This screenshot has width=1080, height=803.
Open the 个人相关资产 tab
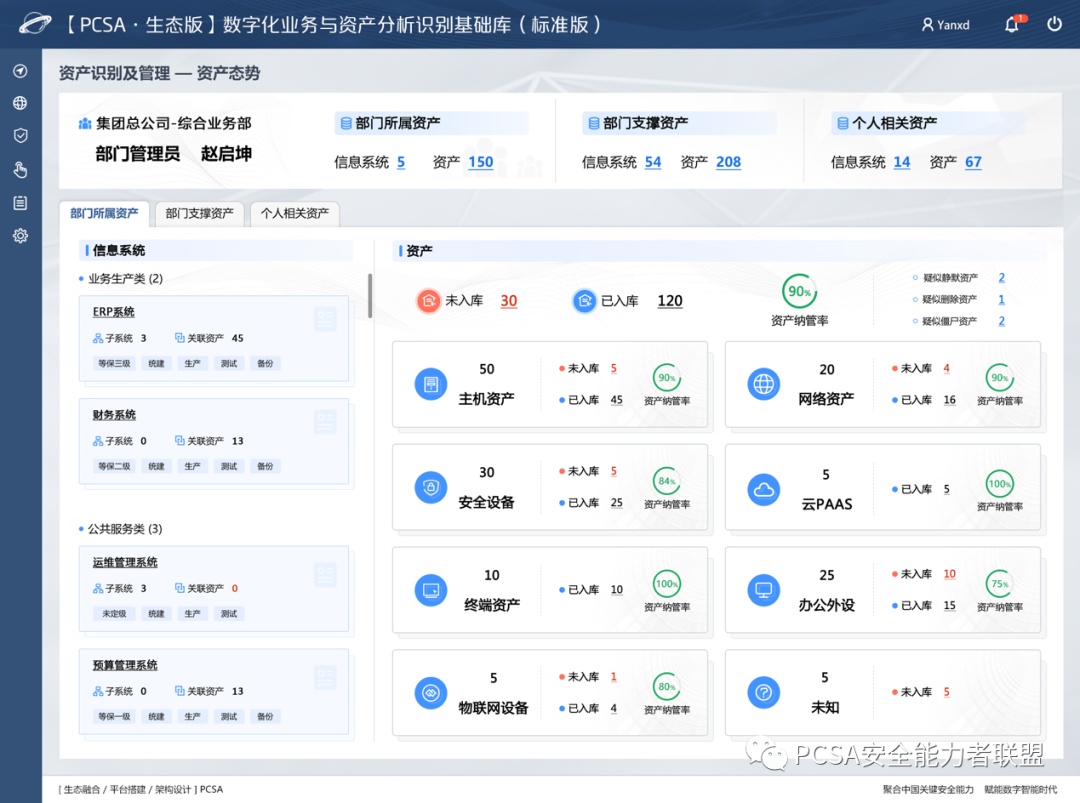tap(295, 213)
